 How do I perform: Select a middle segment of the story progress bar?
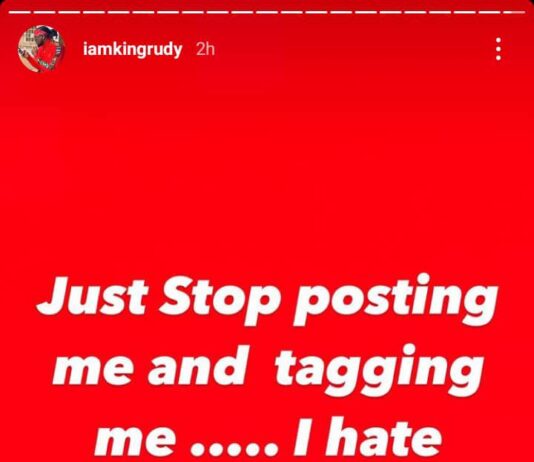(x=268, y=13)
